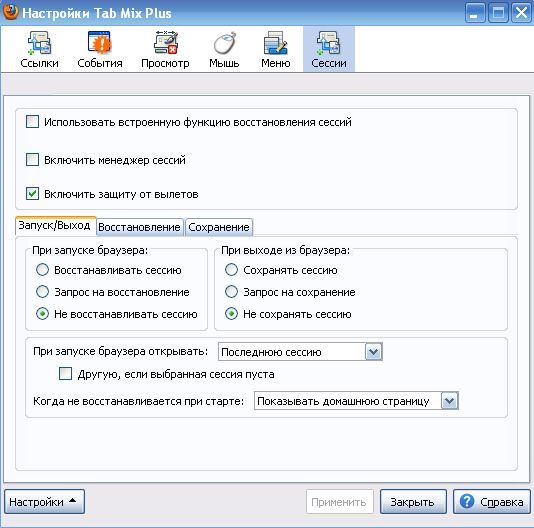Image resolution: width=534 pixels, height=528 pixels.
Task: Open the Мышь settings category
Action: [x=224, y=49]
